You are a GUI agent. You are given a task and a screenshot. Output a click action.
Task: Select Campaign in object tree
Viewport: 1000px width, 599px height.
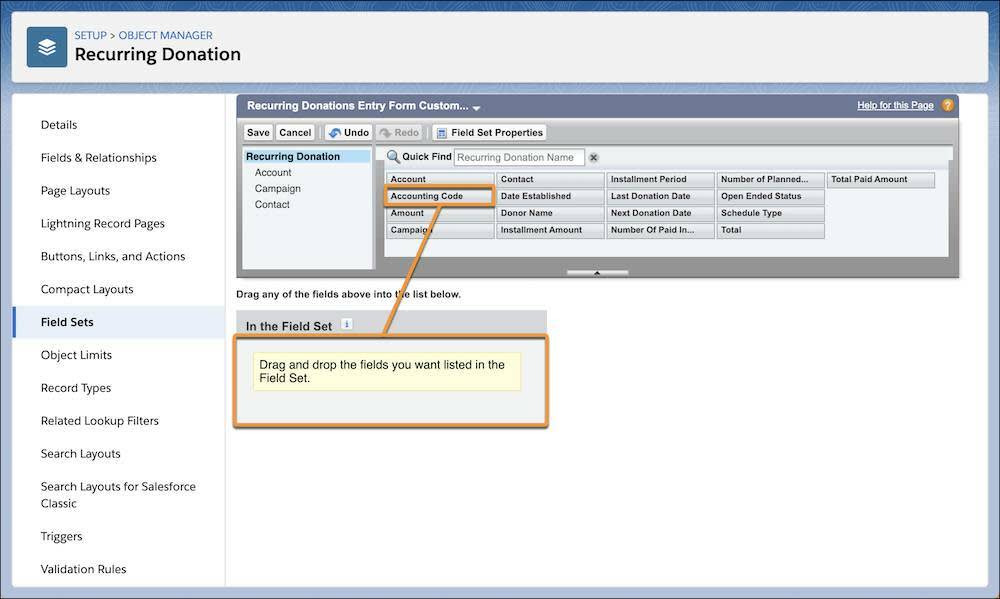tap(277, 189)
